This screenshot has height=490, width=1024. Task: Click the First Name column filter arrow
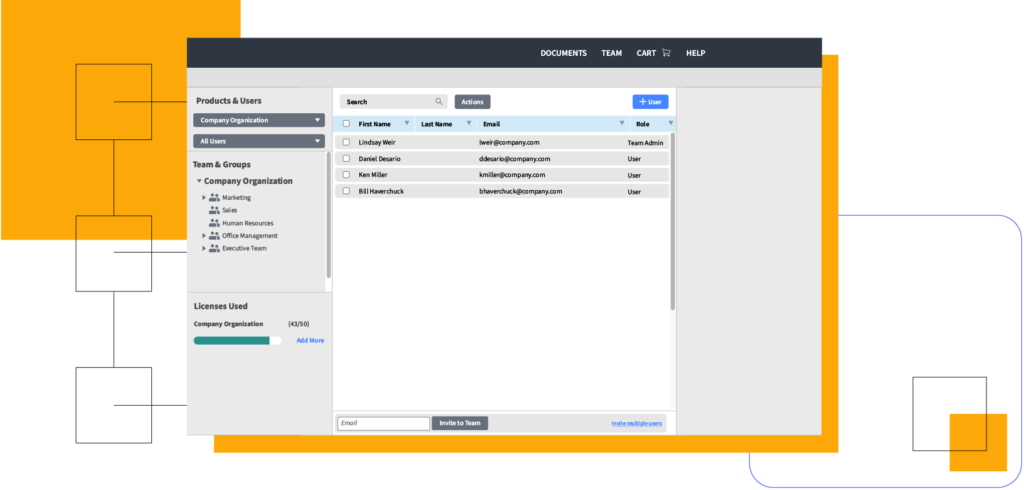point(406,124)
